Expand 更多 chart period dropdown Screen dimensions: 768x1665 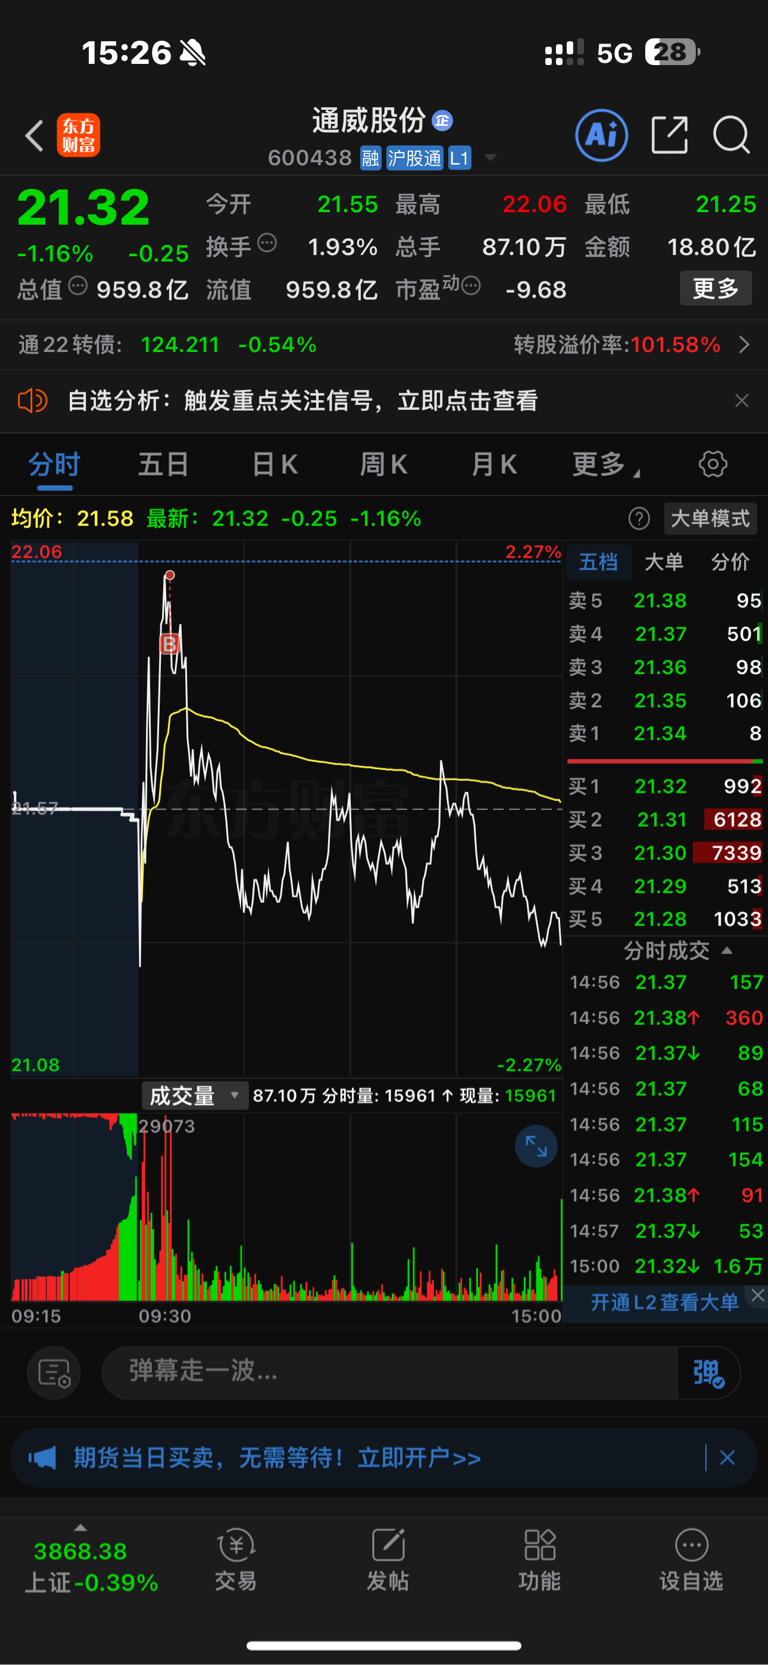[606, 465]
